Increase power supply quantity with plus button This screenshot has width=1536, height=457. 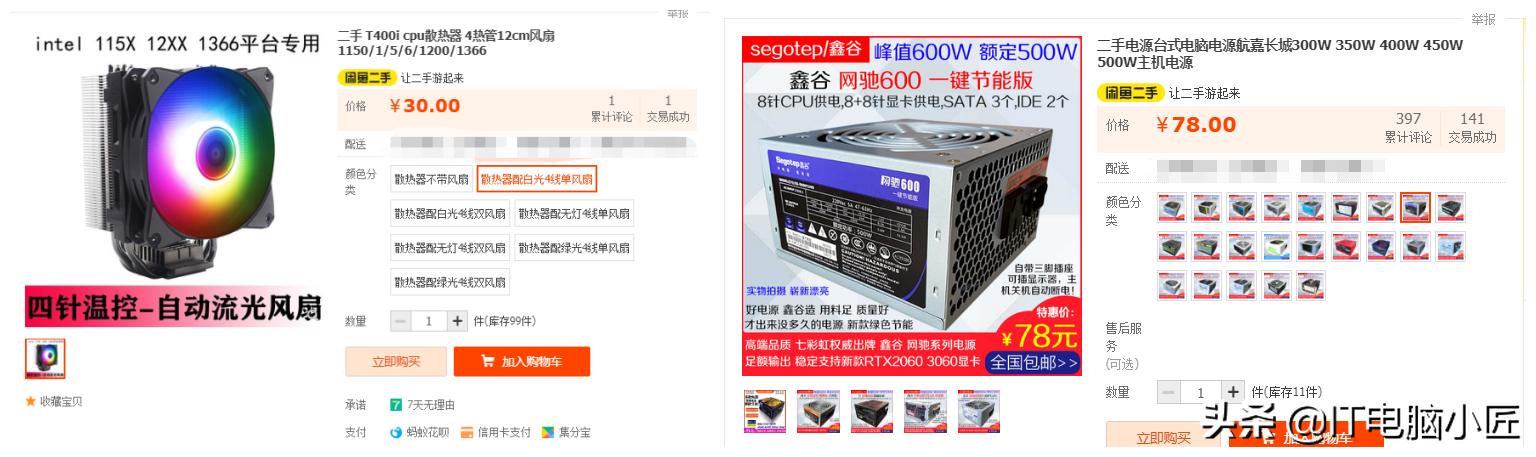click(x=1234, y=392)
